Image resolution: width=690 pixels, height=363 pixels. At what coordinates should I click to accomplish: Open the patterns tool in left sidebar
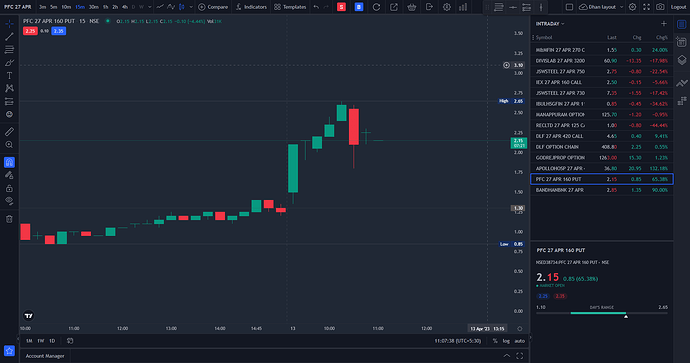pos(9,88)
